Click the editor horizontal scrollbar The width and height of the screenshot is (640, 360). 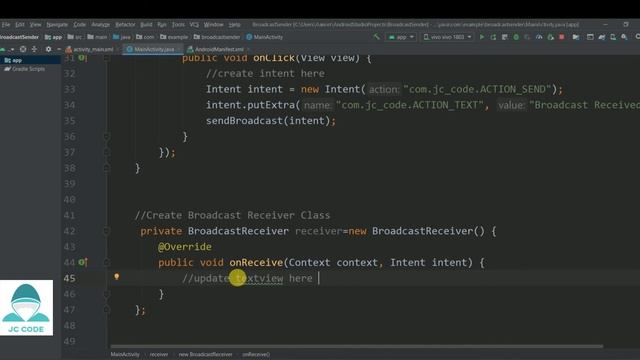click(356, 347)
